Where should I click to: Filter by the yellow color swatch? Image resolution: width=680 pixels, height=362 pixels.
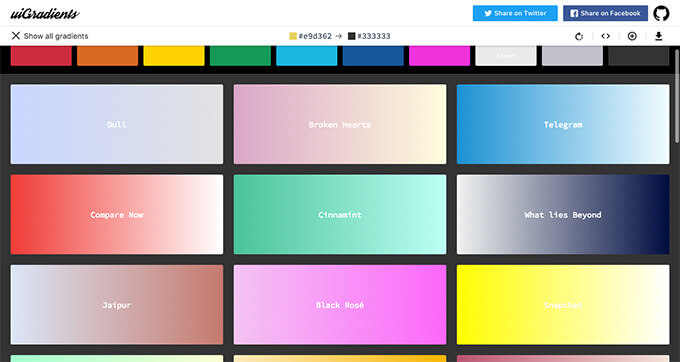tap(174, 56)
